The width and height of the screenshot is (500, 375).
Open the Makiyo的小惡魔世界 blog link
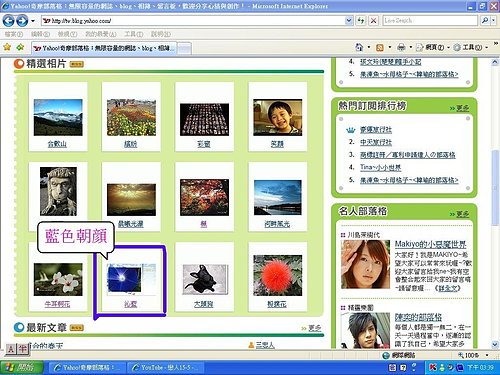click(x=430, y=244)
